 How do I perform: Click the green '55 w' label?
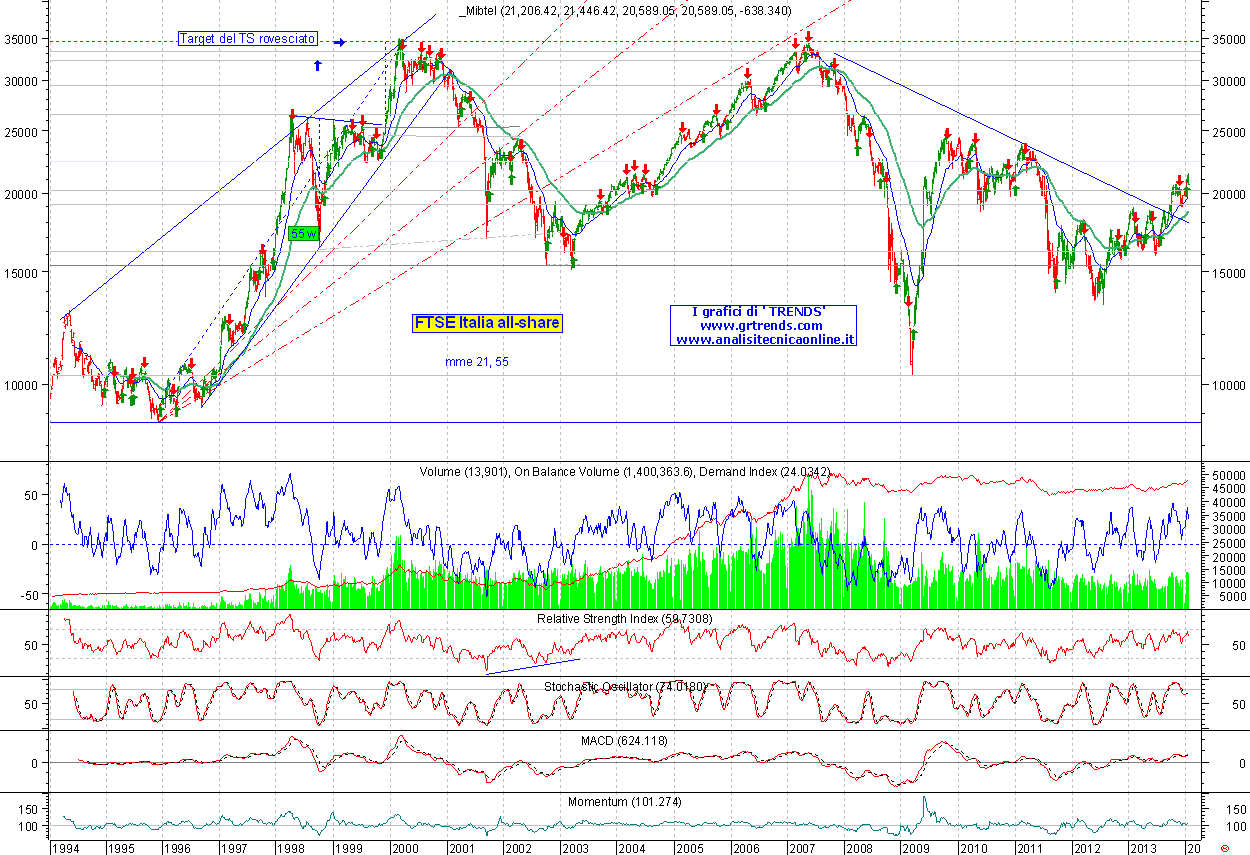point(303,233)
